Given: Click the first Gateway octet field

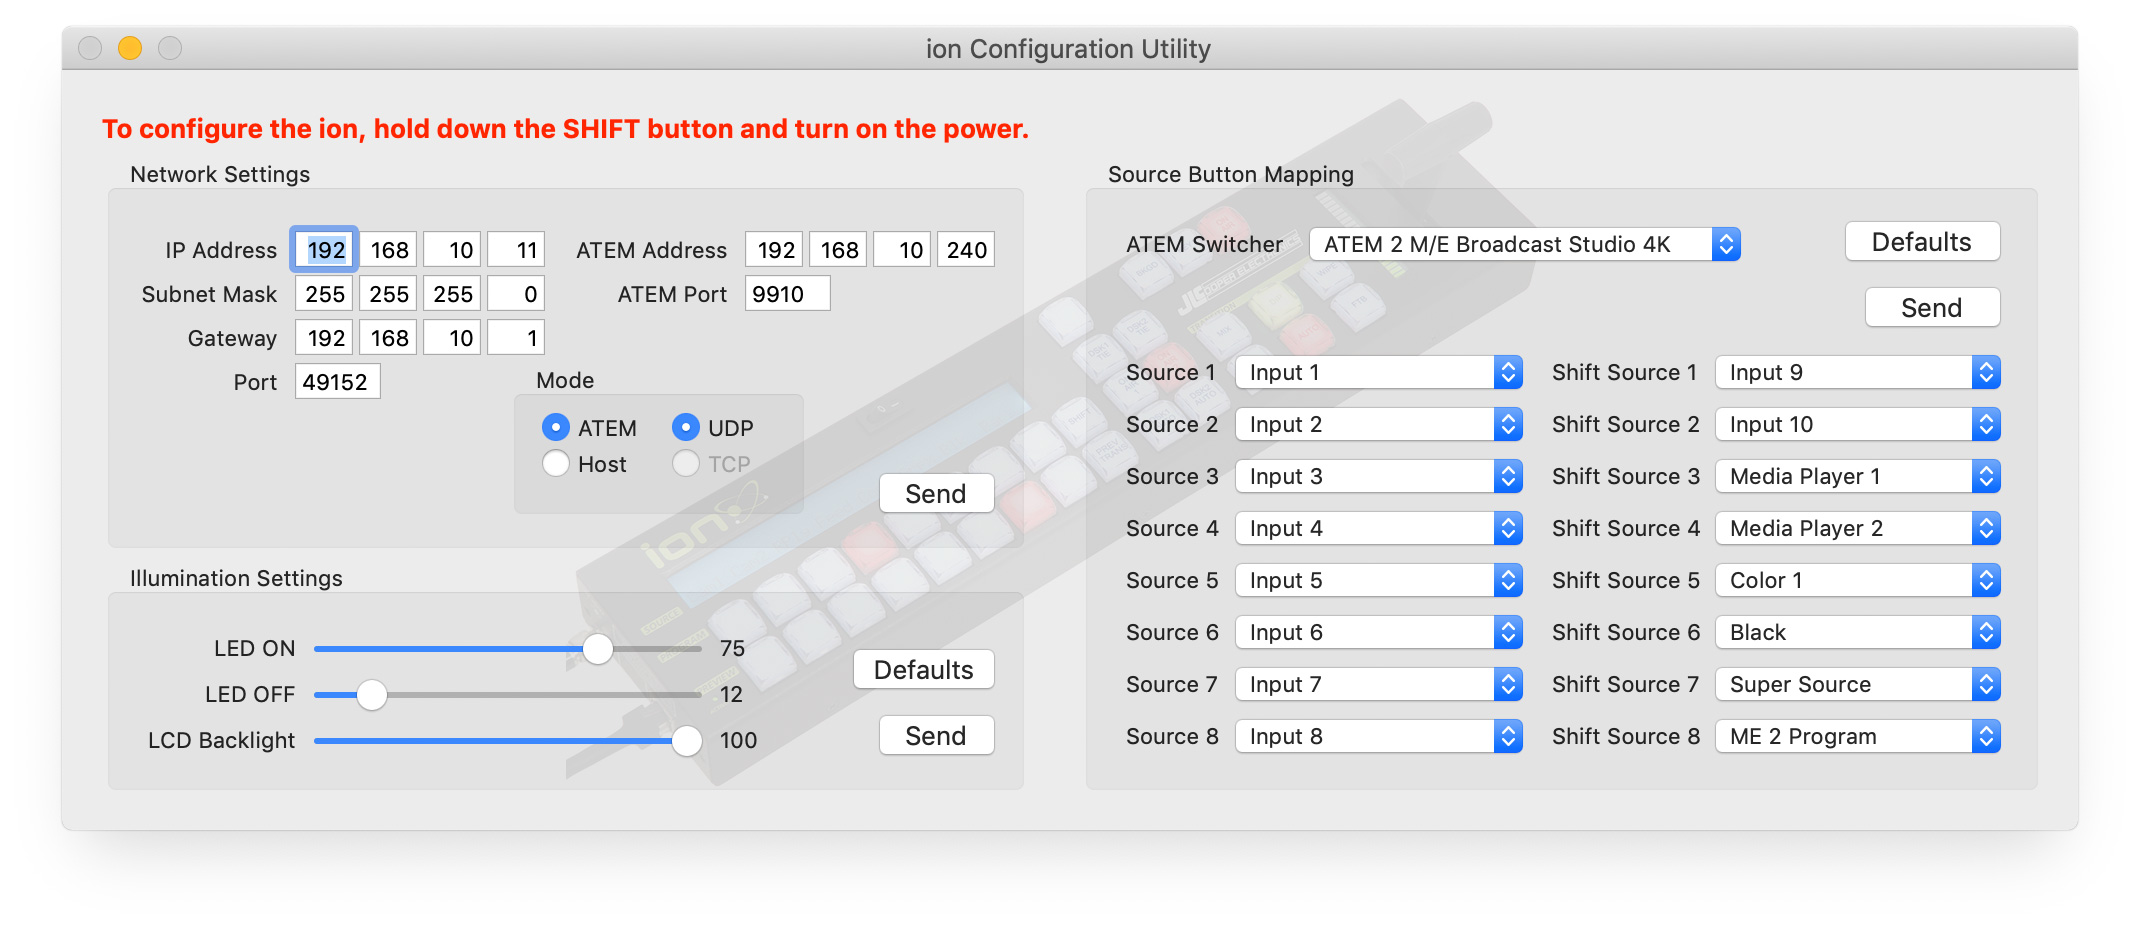Looking at the screenshot, I should coord(324,338).
